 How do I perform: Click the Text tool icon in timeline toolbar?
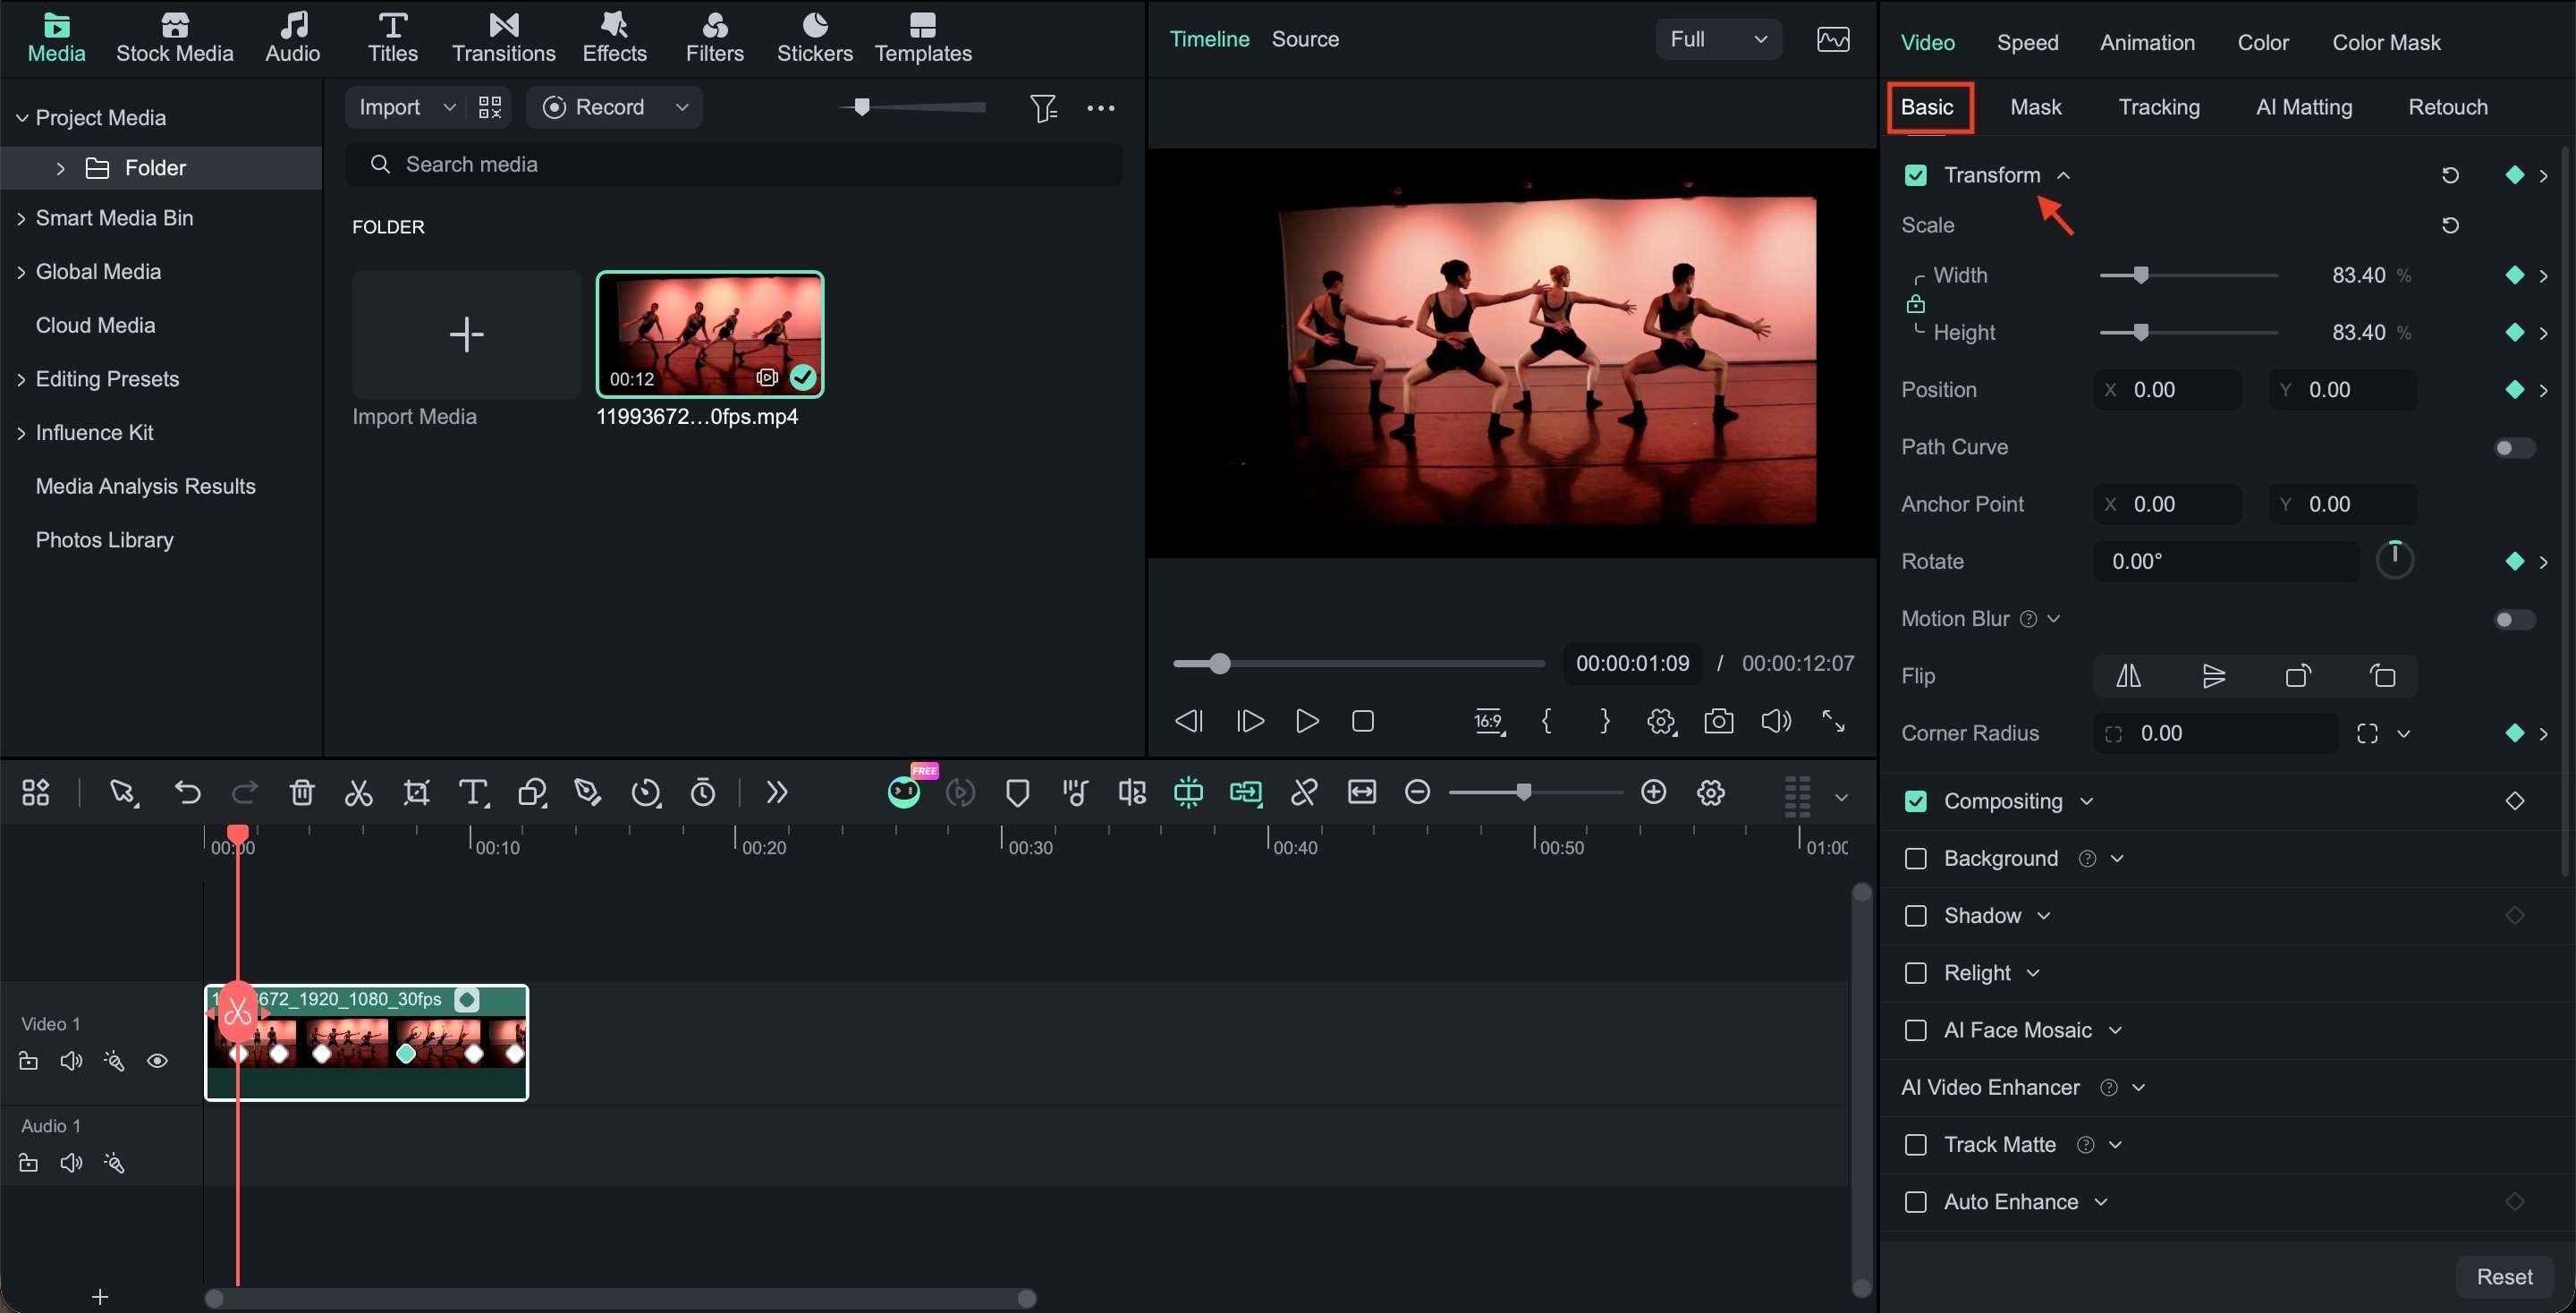point(473,793)
